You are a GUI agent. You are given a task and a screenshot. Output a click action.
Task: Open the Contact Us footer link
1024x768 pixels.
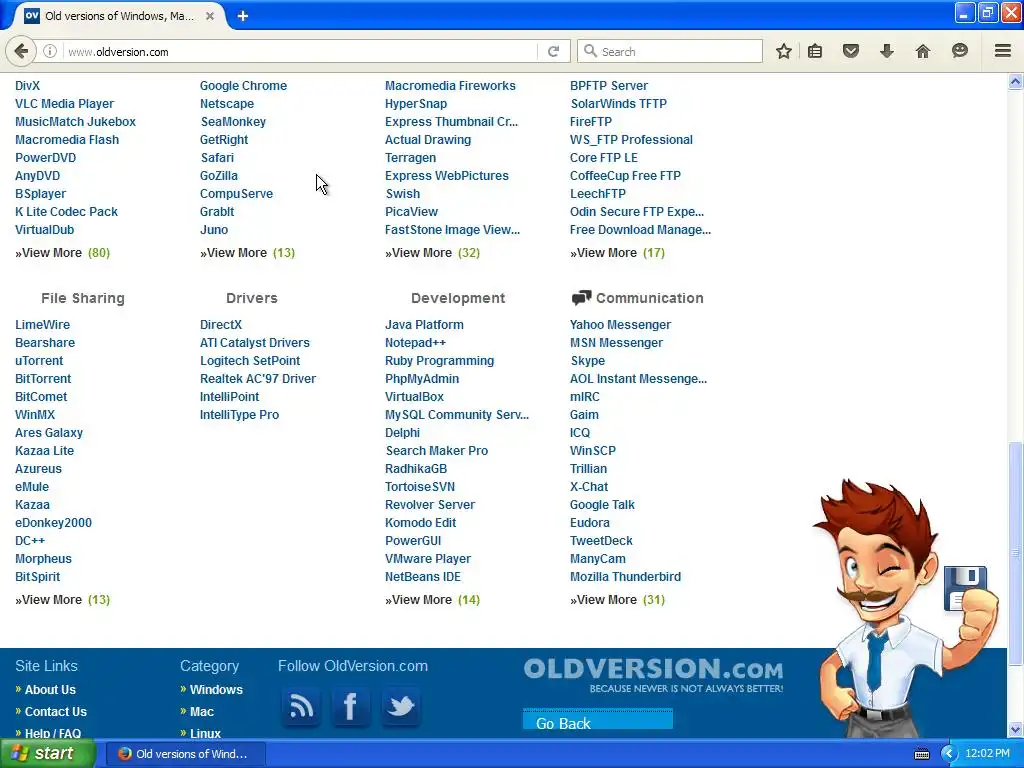pos(56,712)
